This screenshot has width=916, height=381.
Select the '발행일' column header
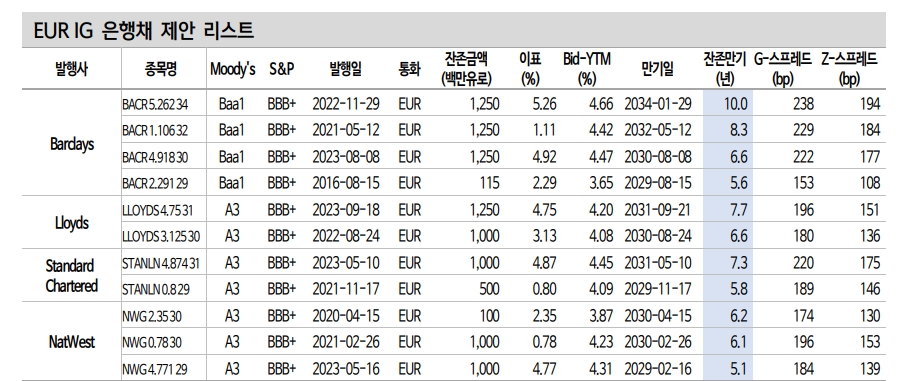pyautogui.click(x=345, y=69)
